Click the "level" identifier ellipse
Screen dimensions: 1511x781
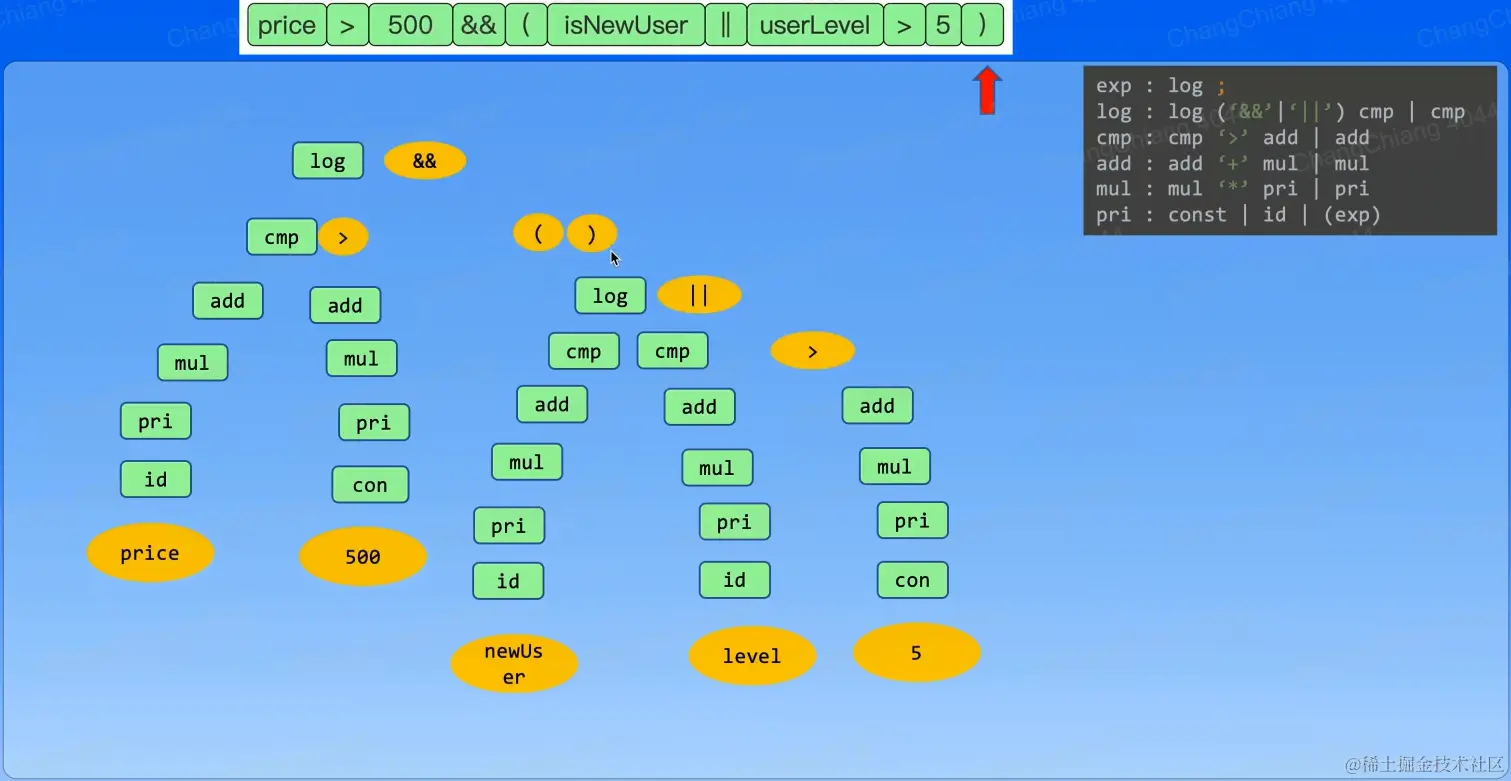click(752, 655)
